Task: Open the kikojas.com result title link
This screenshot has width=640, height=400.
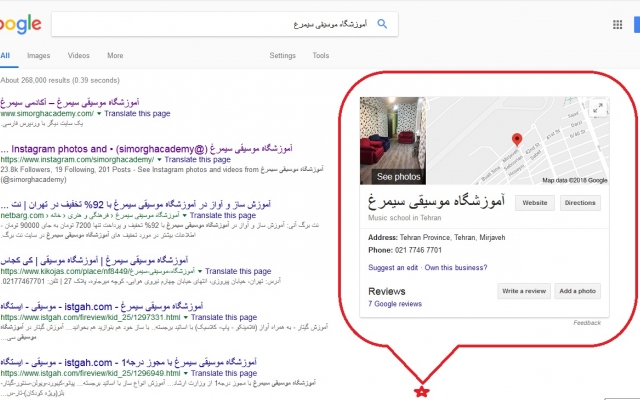Action: pos(94,260)
